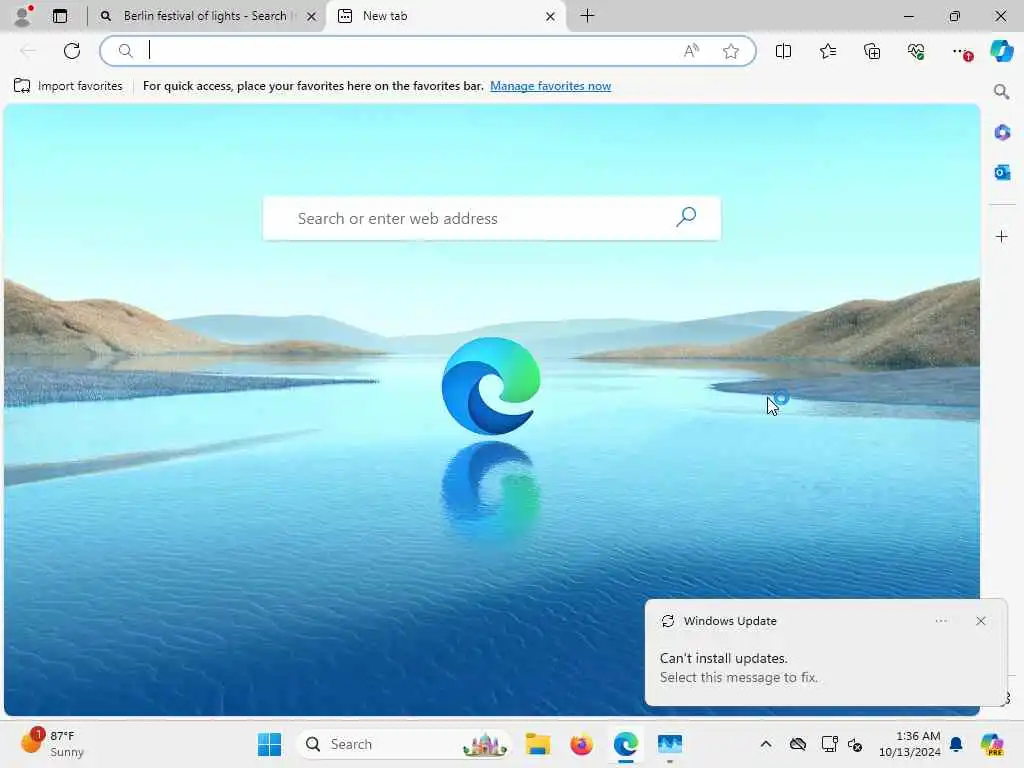
Task: Open Copilot preview taskbar icon
Action: pos(992,744)
